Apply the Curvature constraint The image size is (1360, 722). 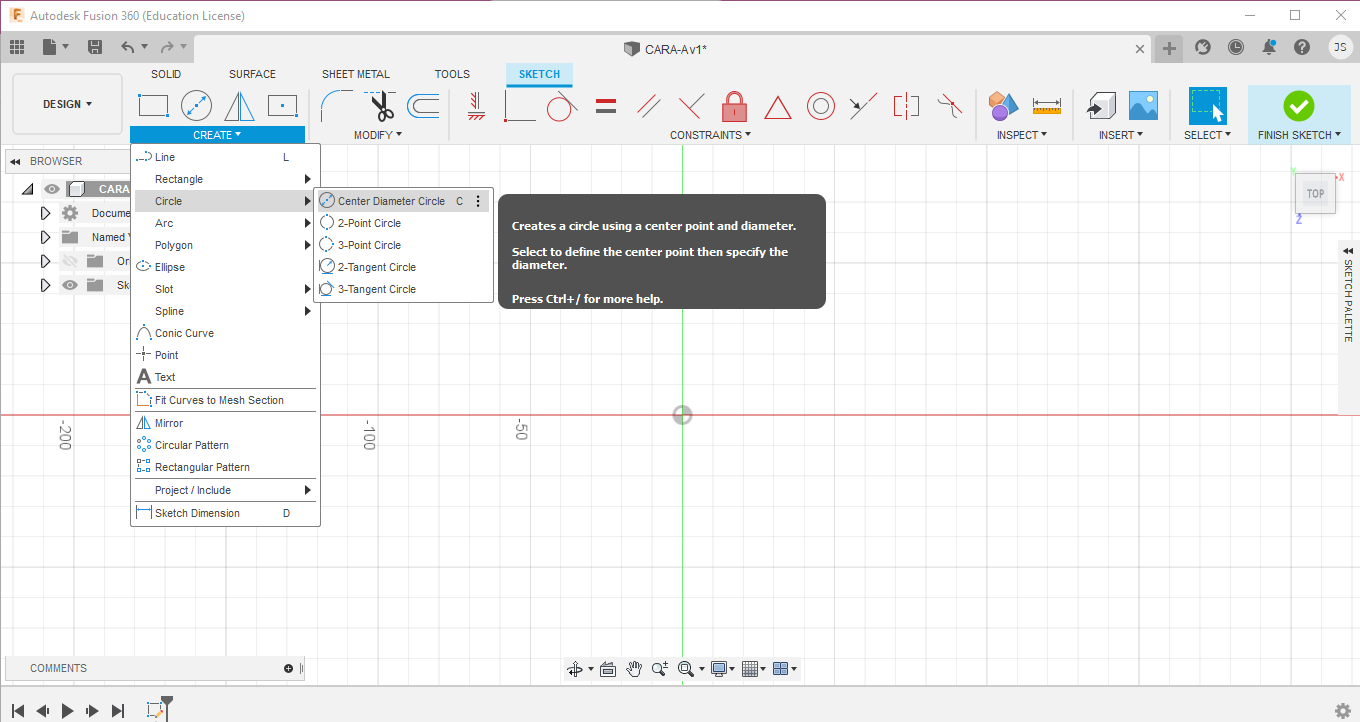[x=949, y=105]
